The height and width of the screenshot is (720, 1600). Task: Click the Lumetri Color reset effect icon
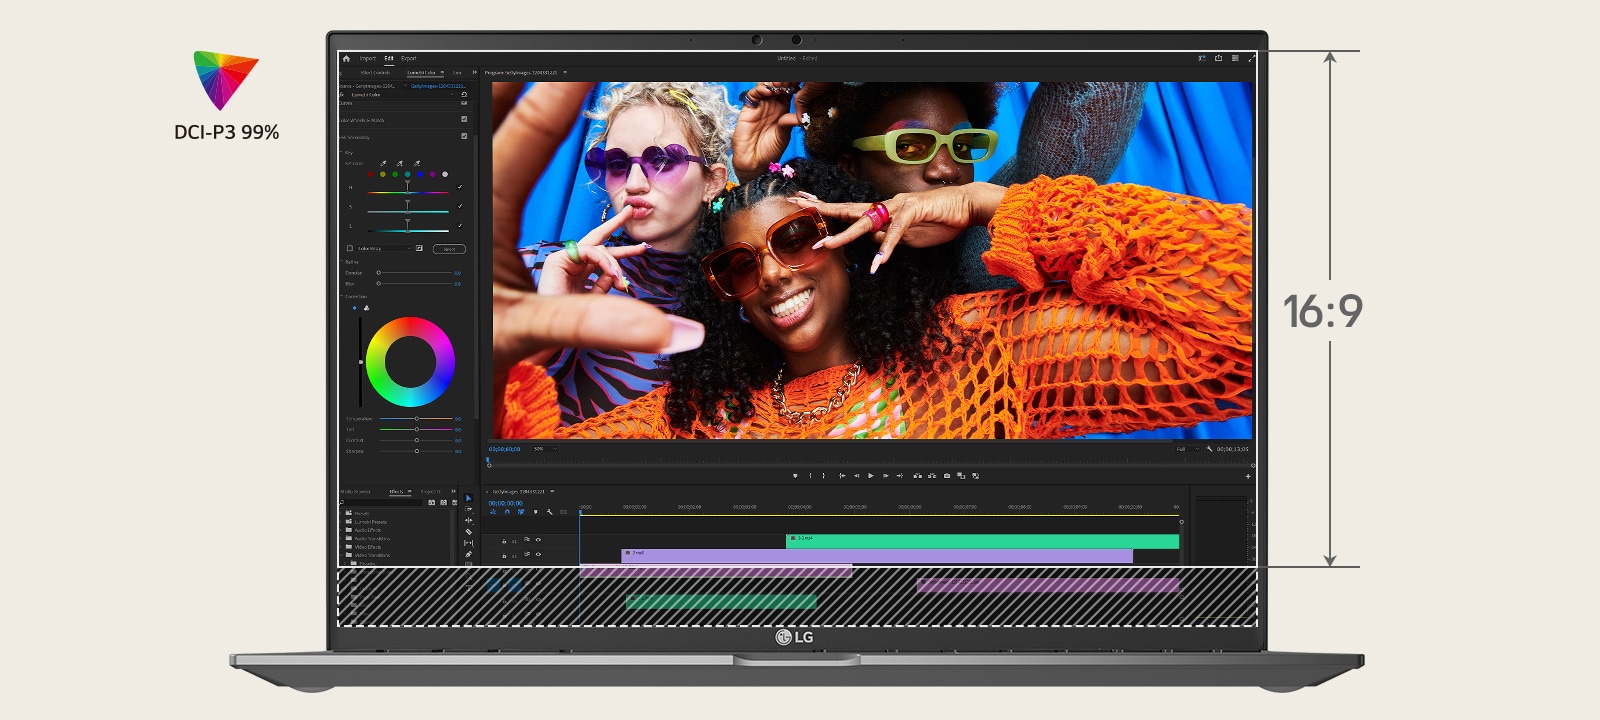(464, 95)
